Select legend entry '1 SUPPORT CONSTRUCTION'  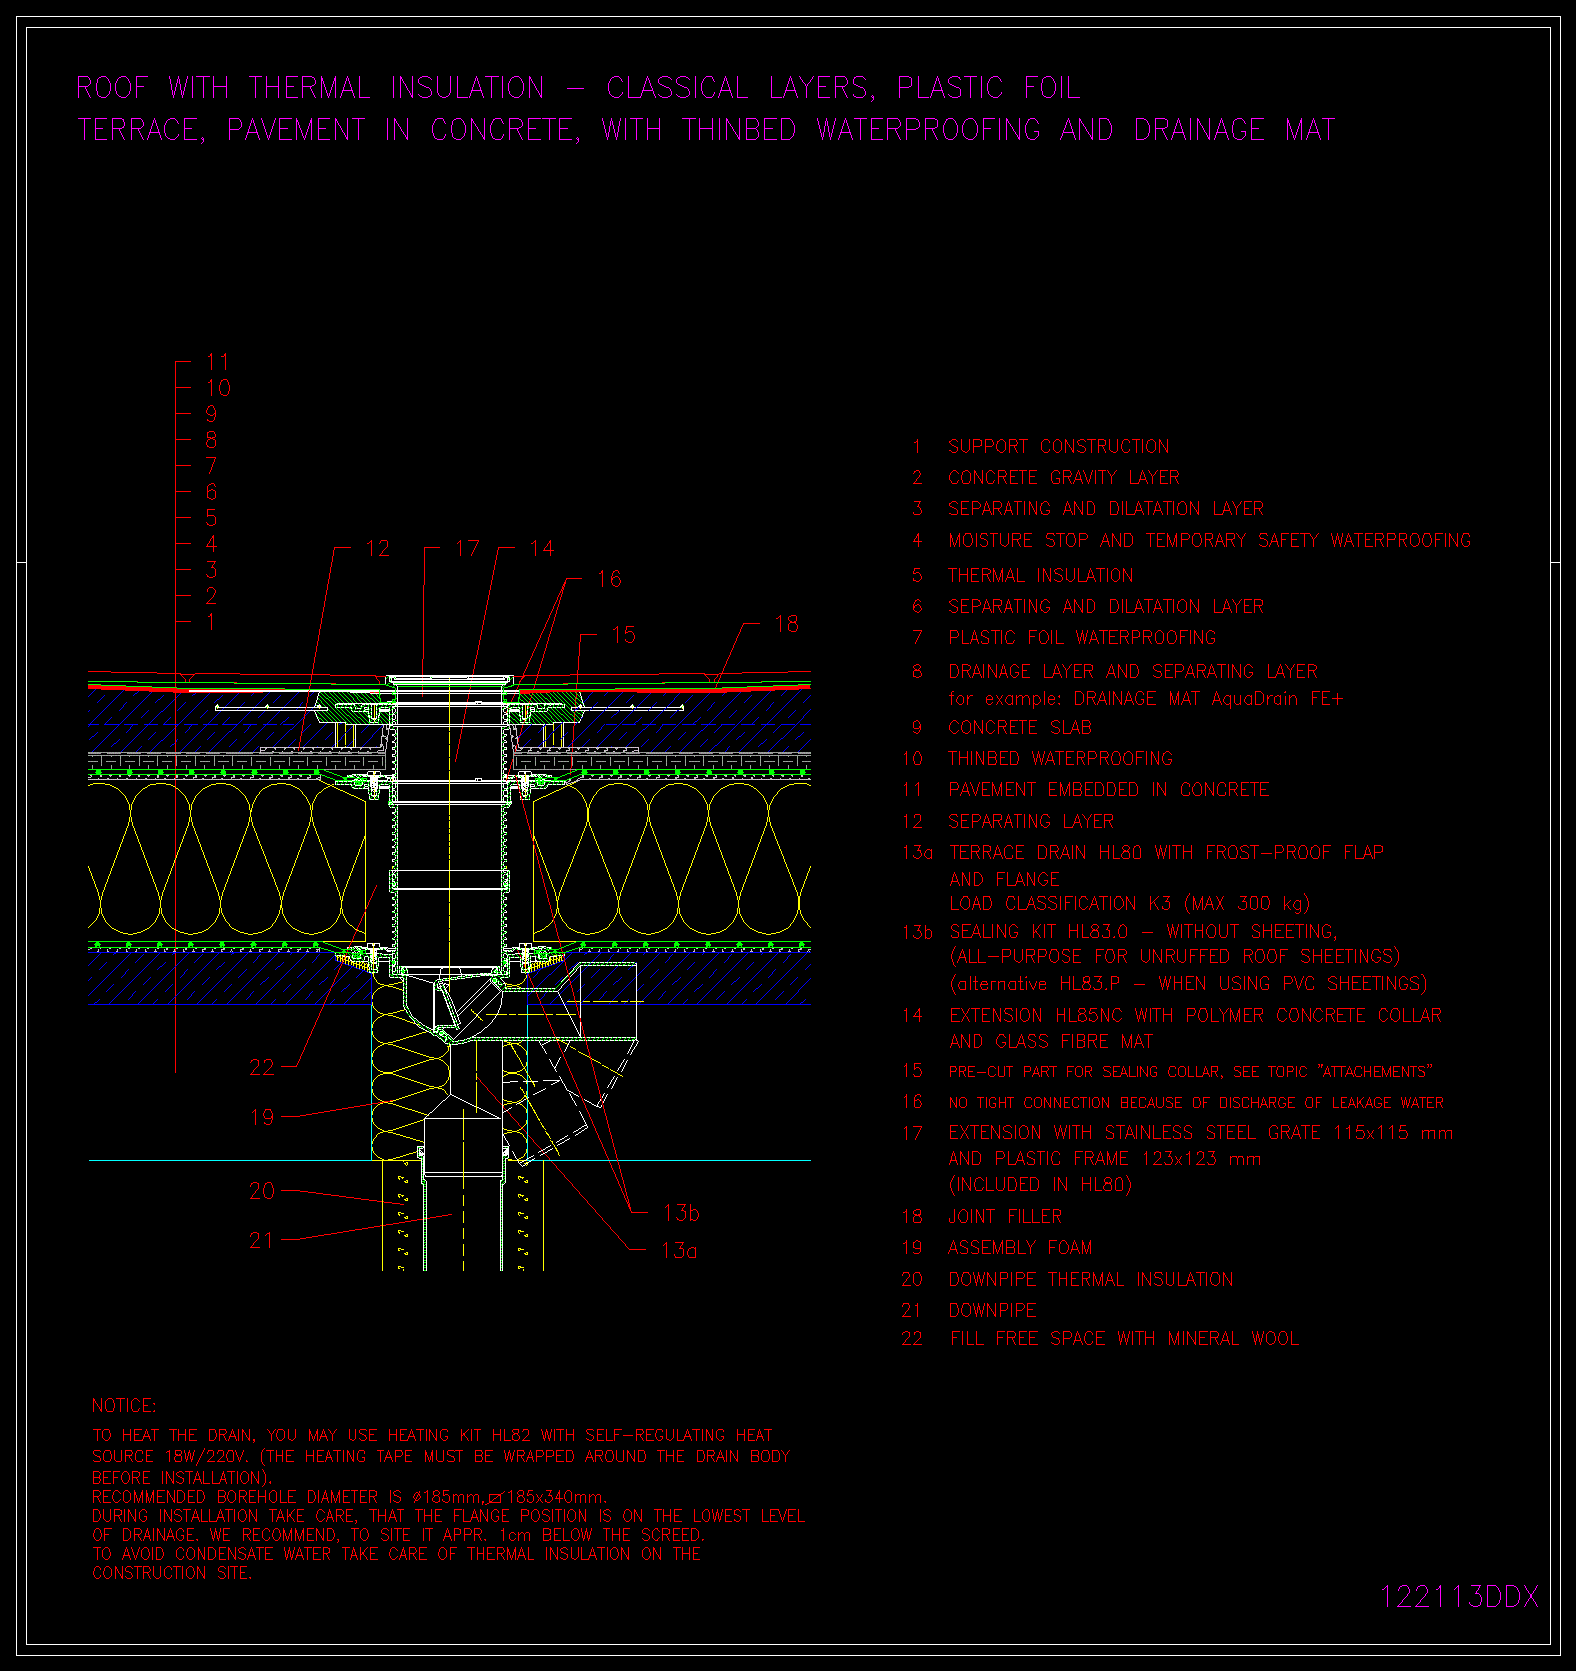pos(1040,447)
